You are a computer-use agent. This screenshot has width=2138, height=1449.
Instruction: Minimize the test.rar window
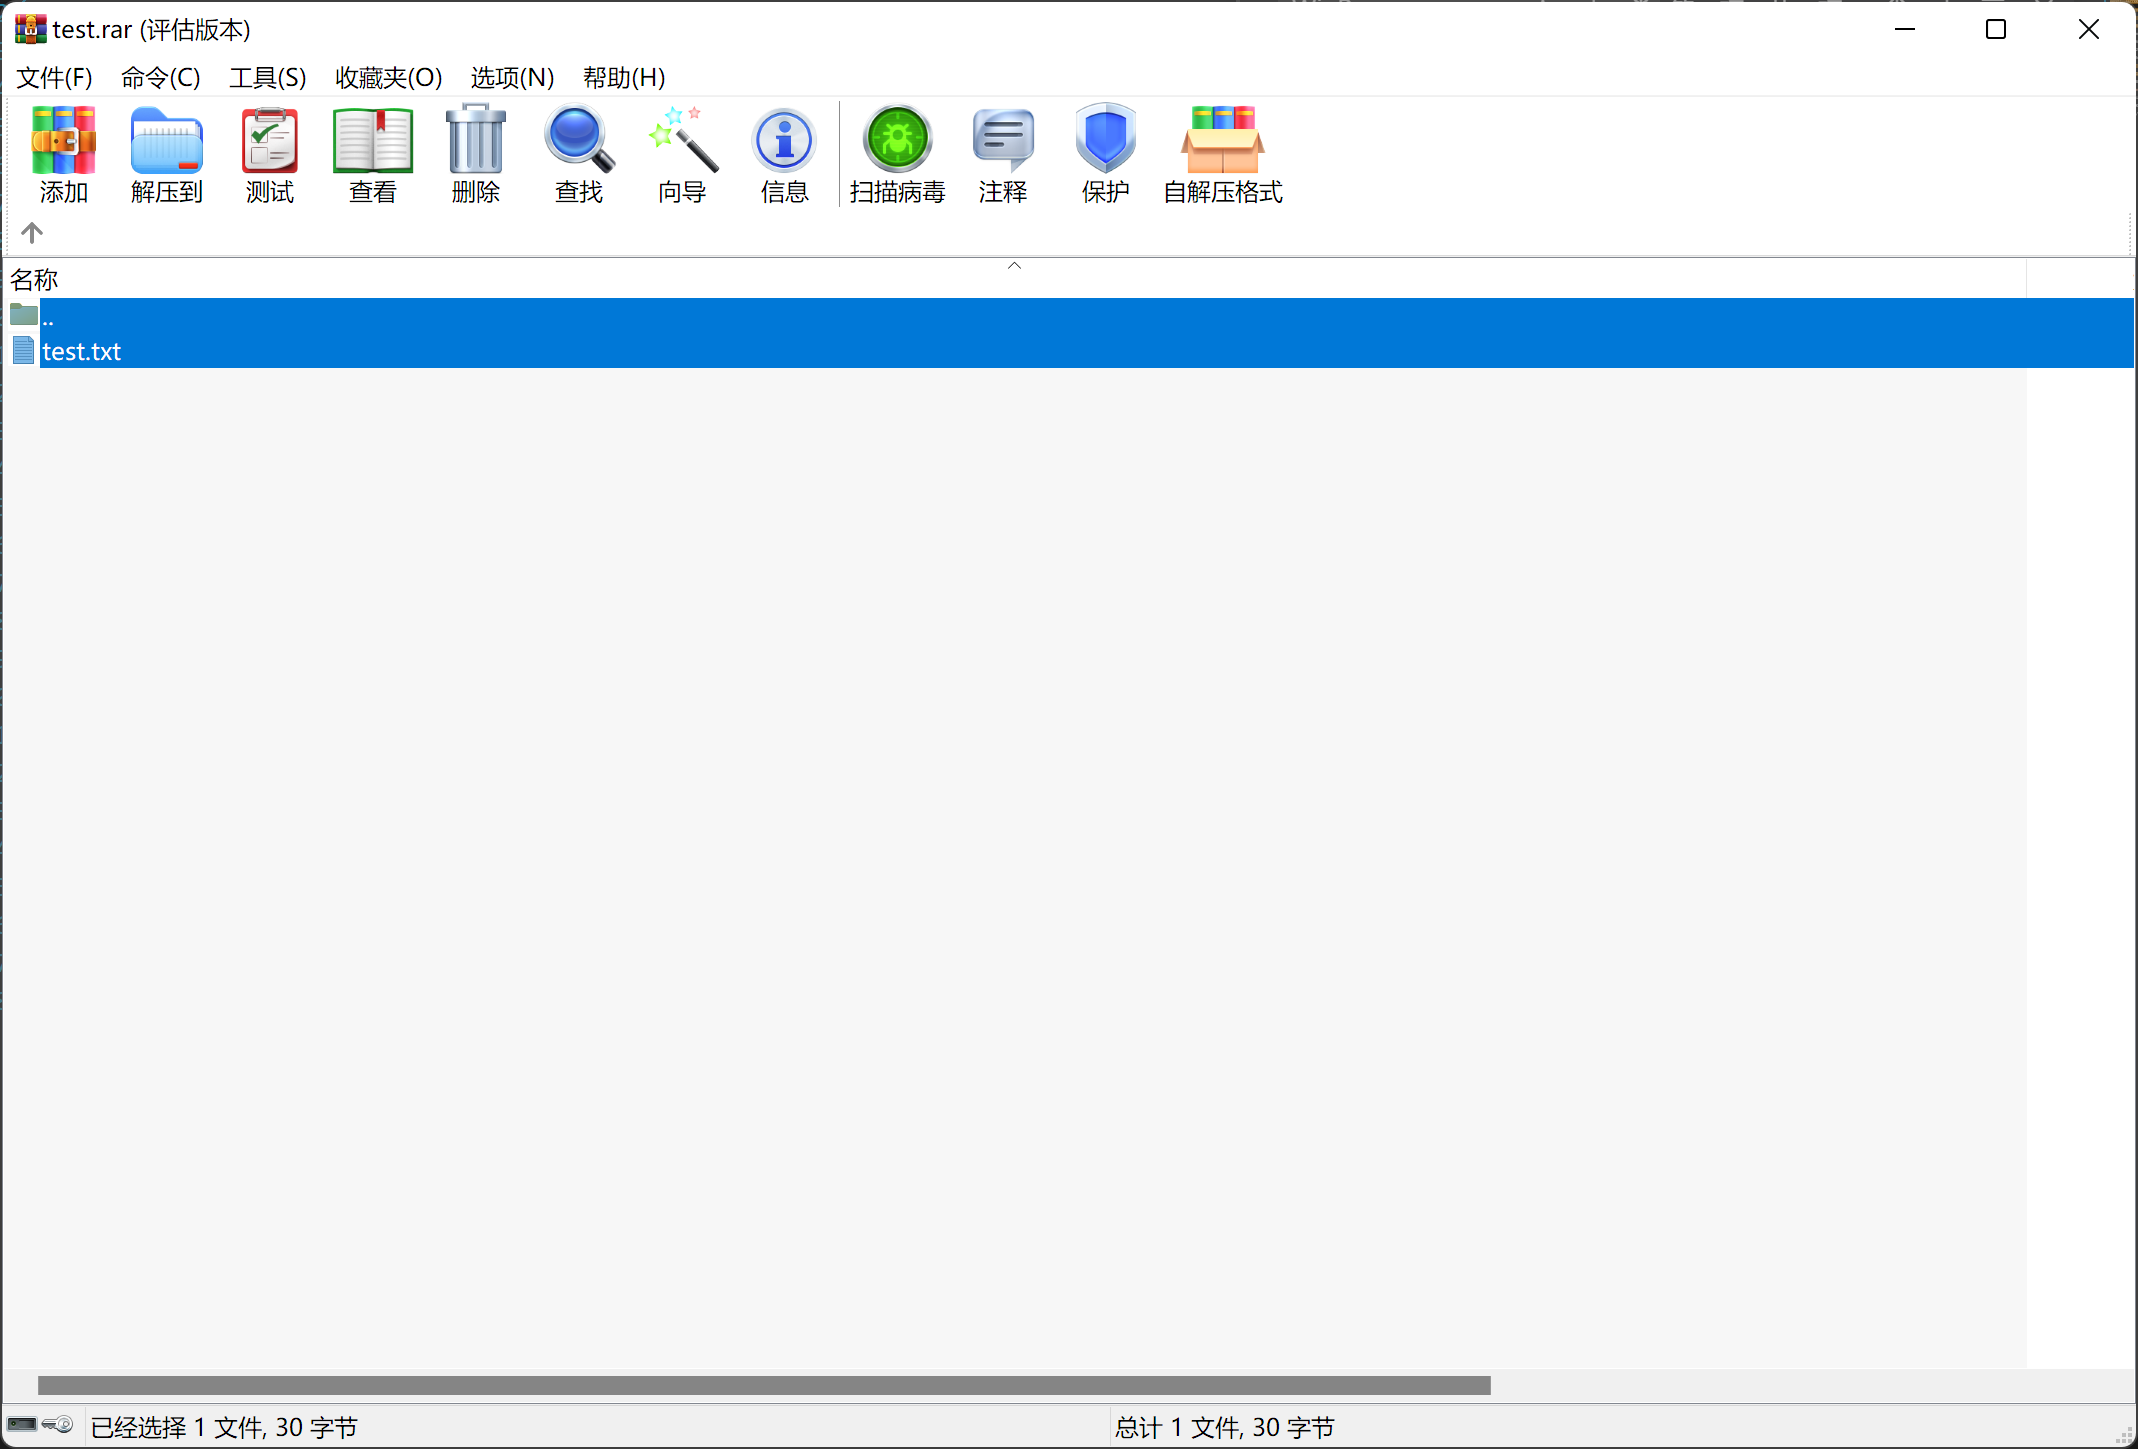(1905, 29)
